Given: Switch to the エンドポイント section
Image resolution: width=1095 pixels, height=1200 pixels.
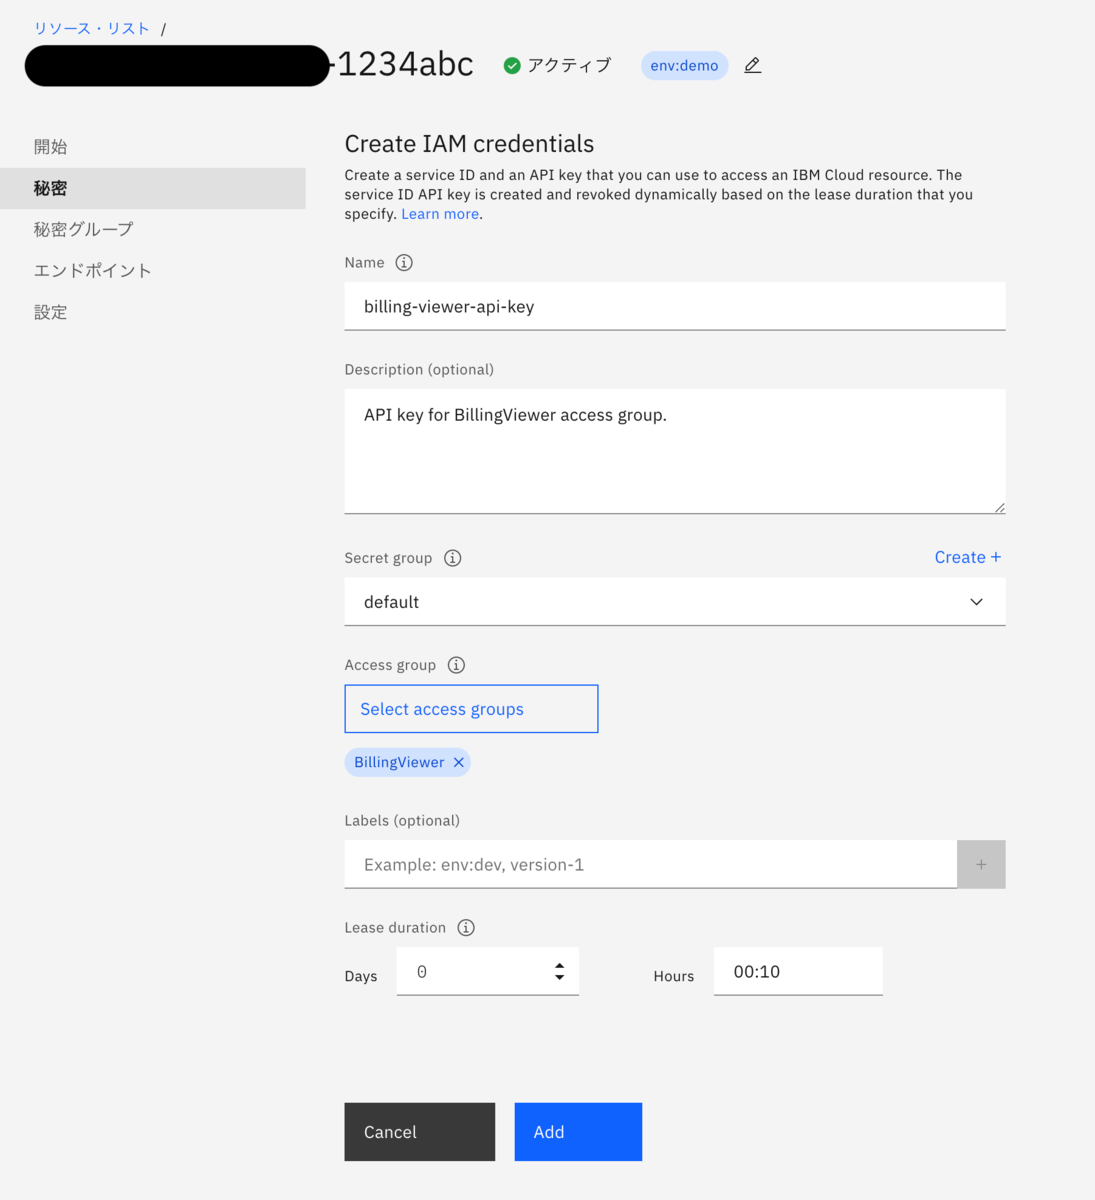Looking at the screenshot, I should coord(93,270).
